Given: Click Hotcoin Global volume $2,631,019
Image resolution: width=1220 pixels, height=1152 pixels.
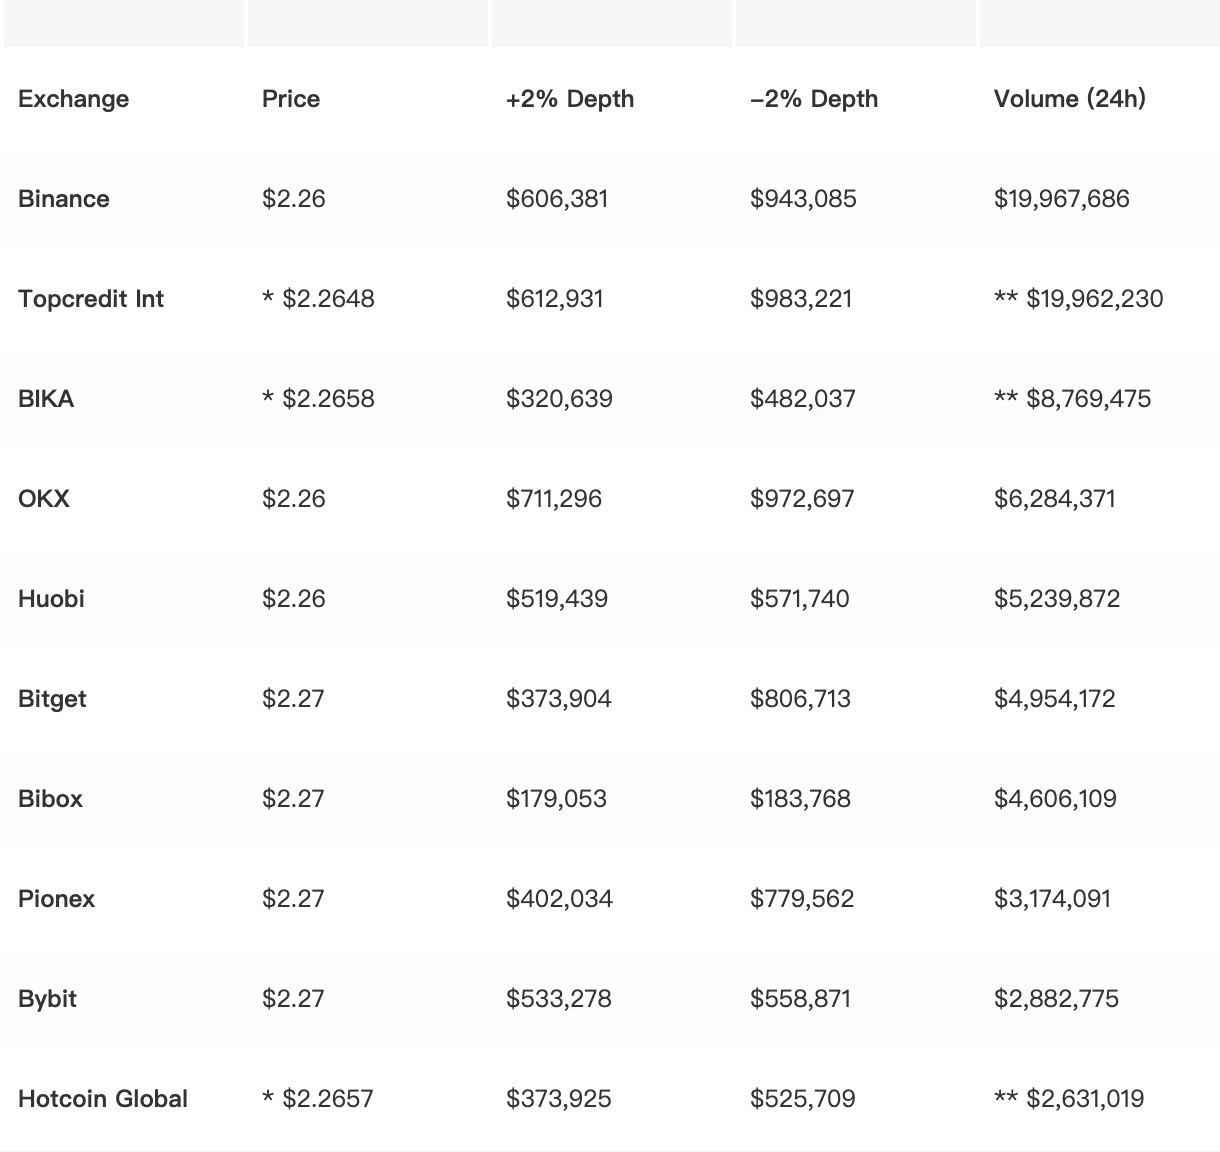Looking at the screenshot, I should [x=1084, y=1099].
